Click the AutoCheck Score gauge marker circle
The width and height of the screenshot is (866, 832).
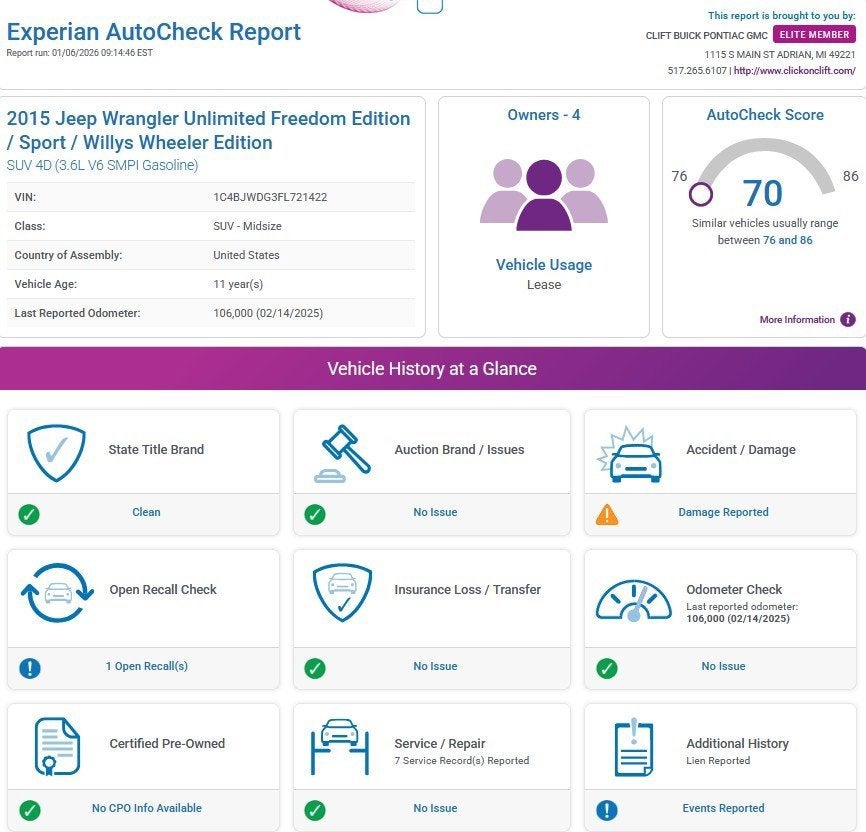tap(701, 193)
